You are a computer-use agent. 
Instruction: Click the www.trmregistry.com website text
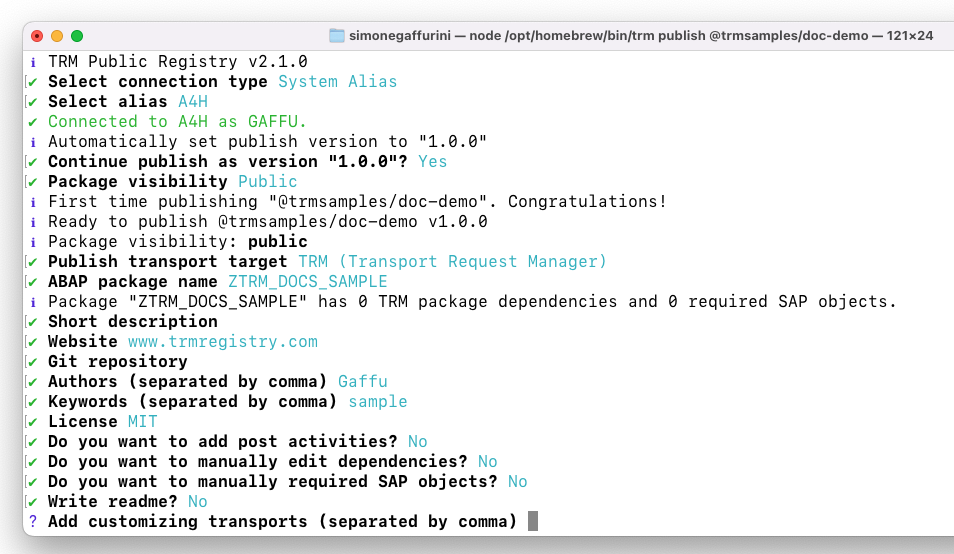tap(223, 342)
